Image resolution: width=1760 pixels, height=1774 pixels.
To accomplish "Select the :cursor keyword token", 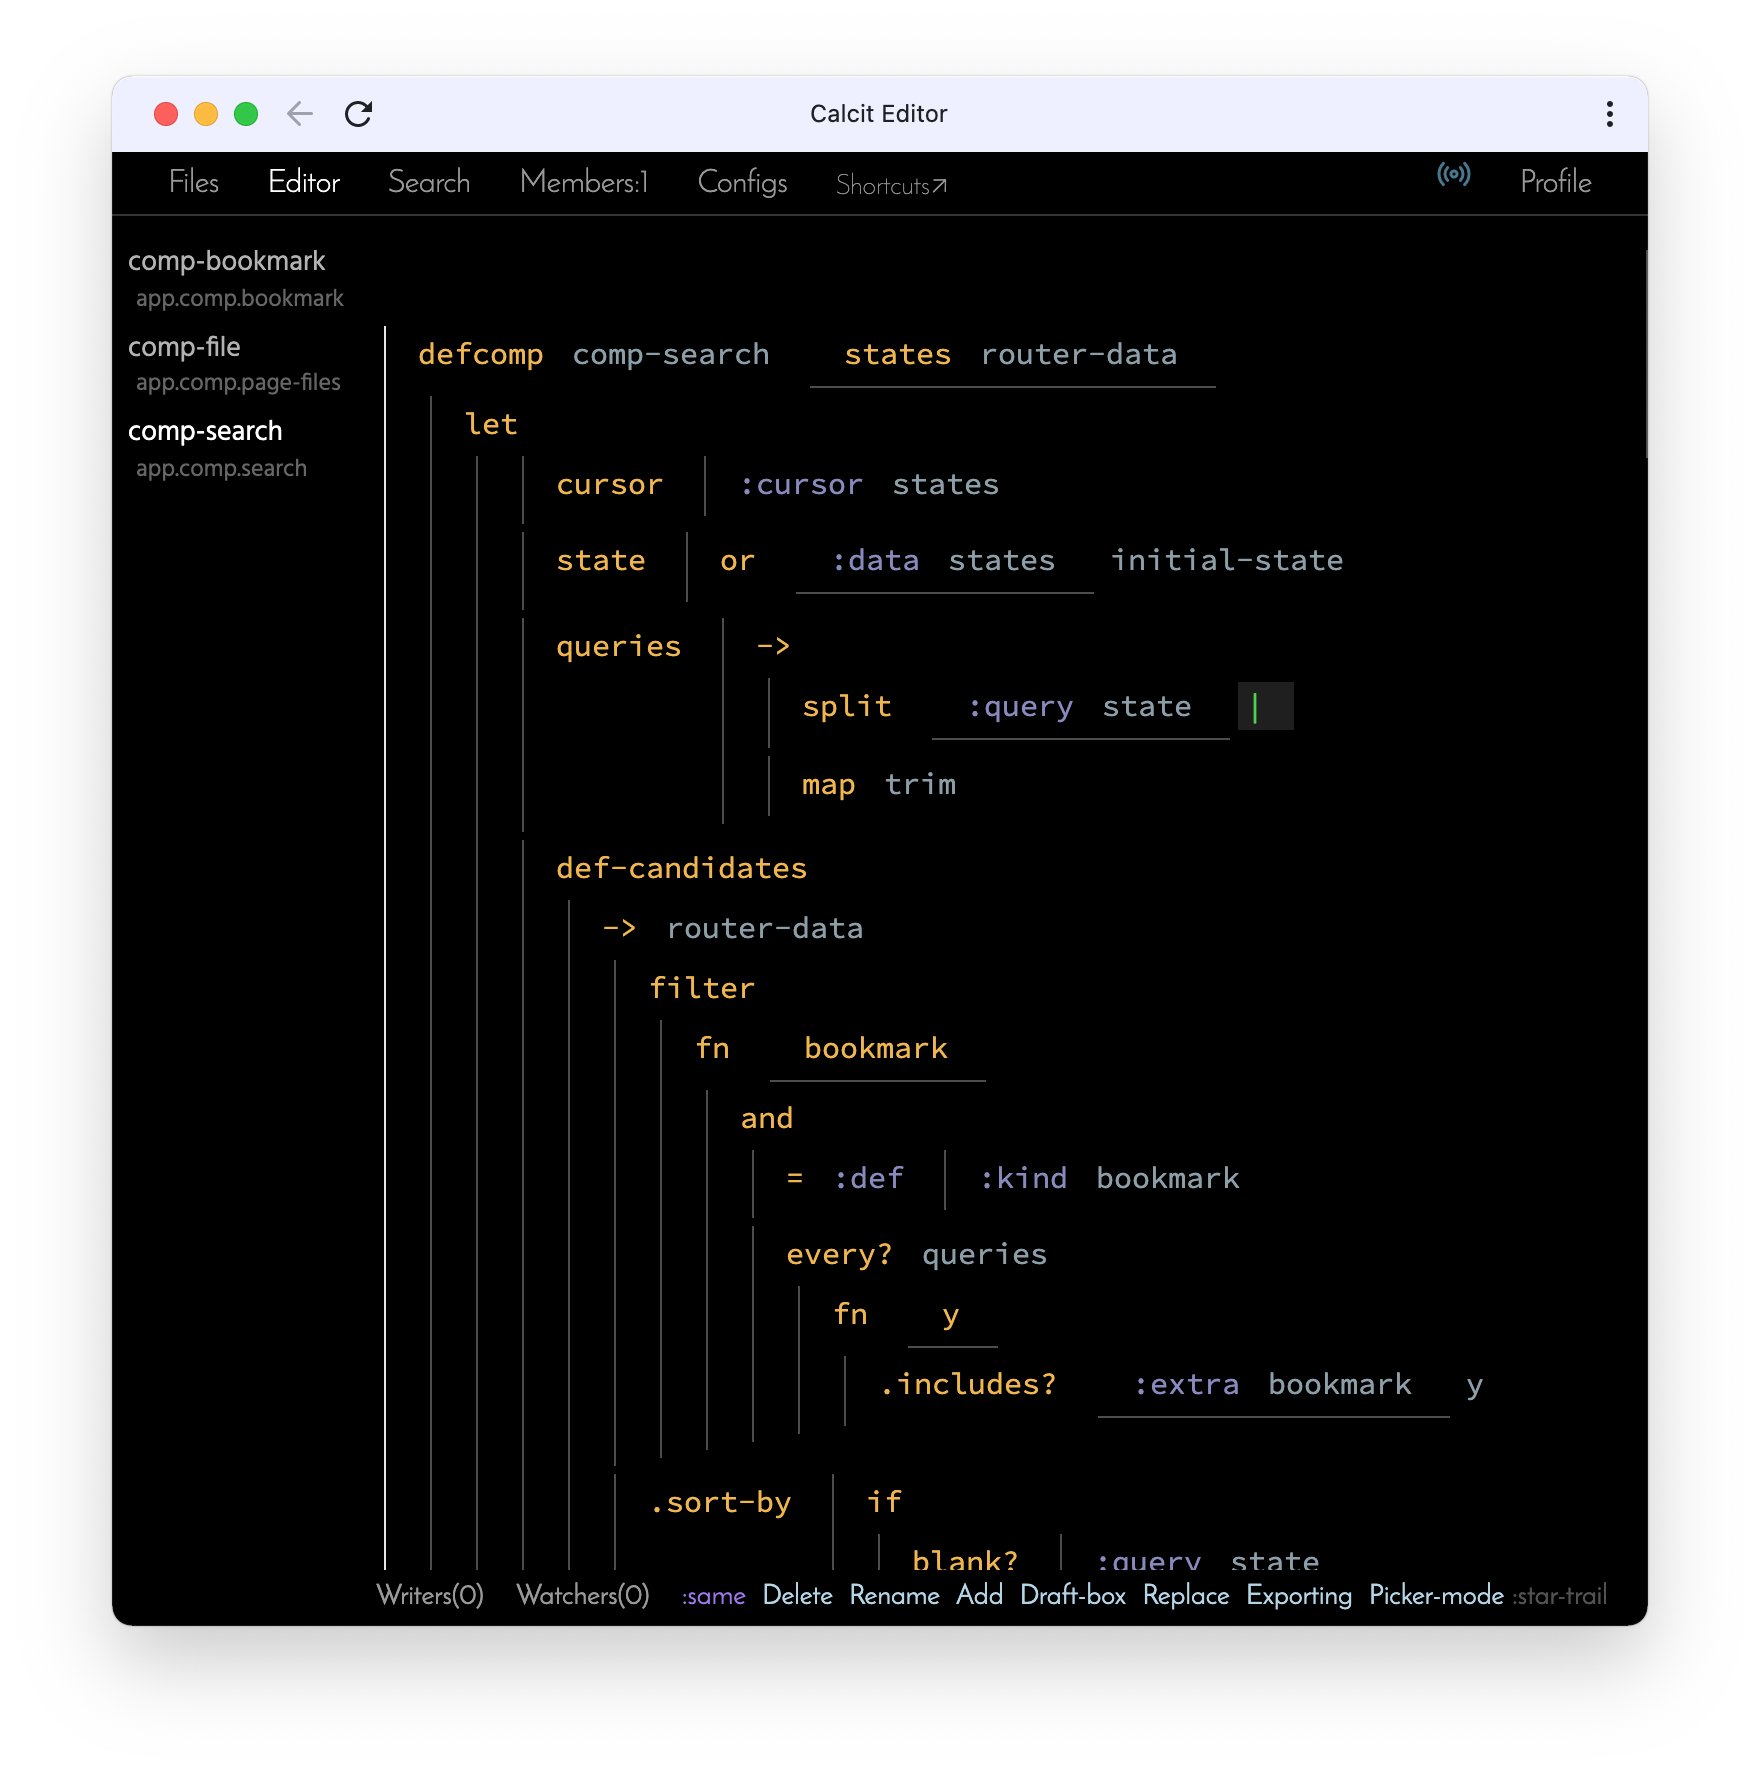I will click(801, 484).
